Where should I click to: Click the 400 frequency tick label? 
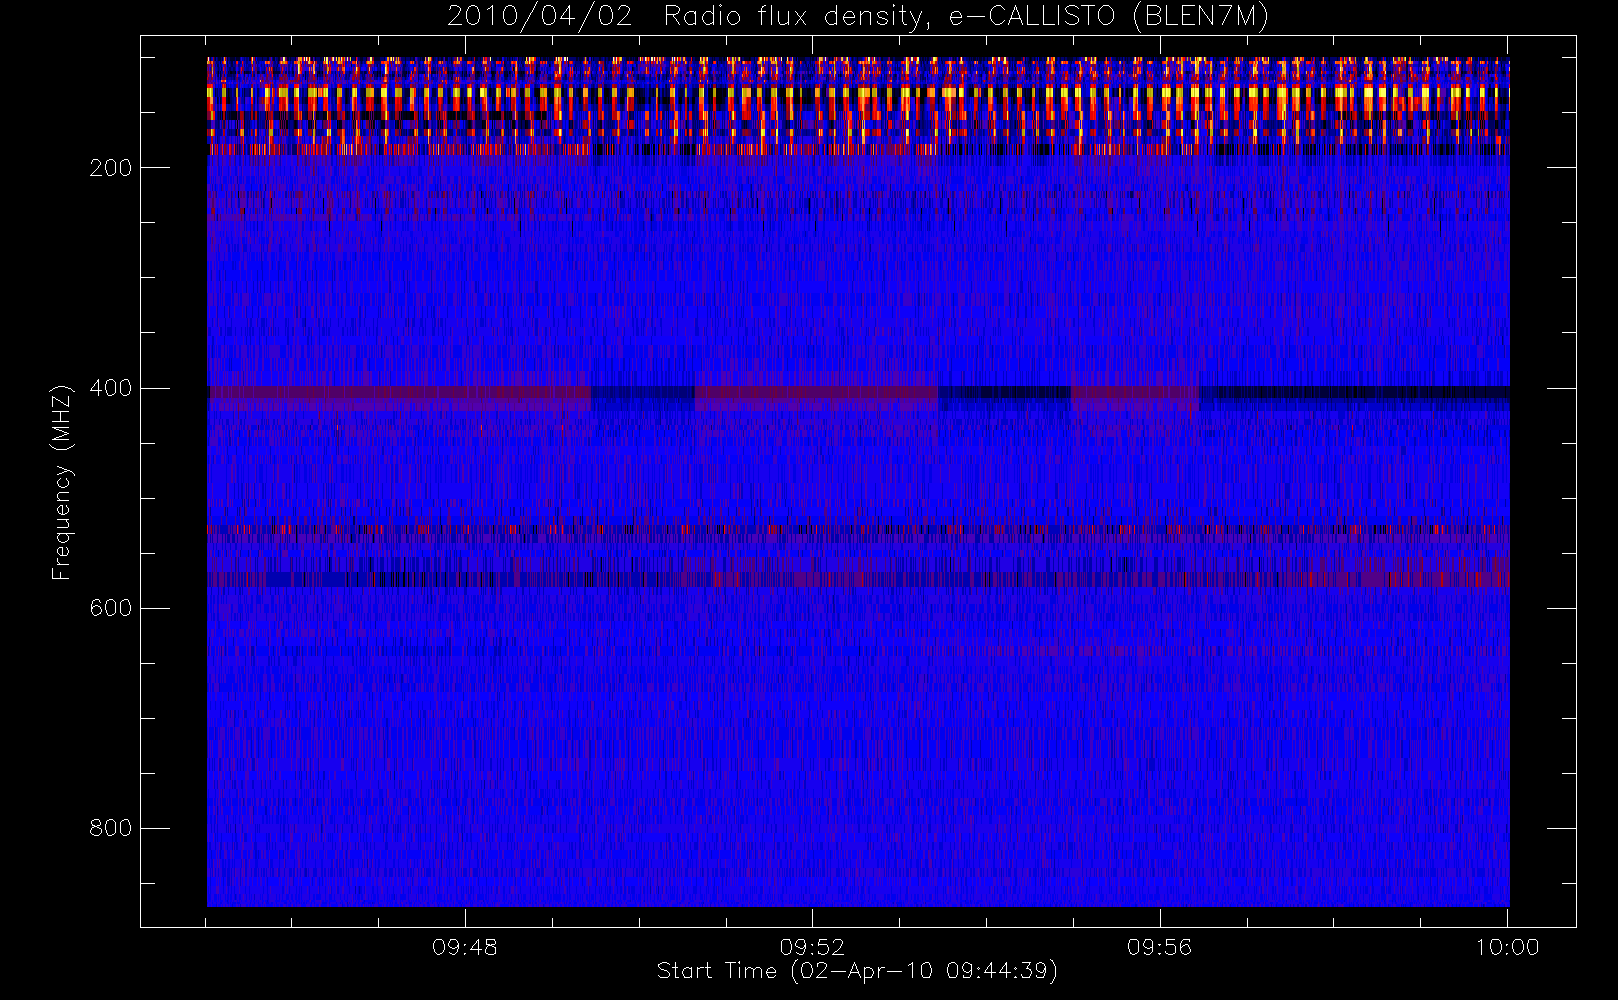[x=111, y=388]
